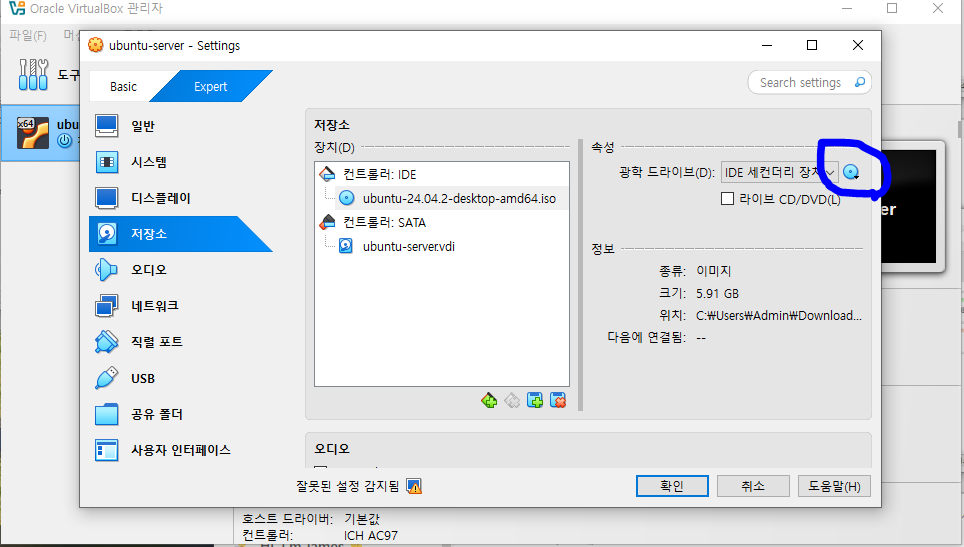The image size is (964, 547).
Task: Click the remove attachment icon below device tree
Action: coord(558,401)
